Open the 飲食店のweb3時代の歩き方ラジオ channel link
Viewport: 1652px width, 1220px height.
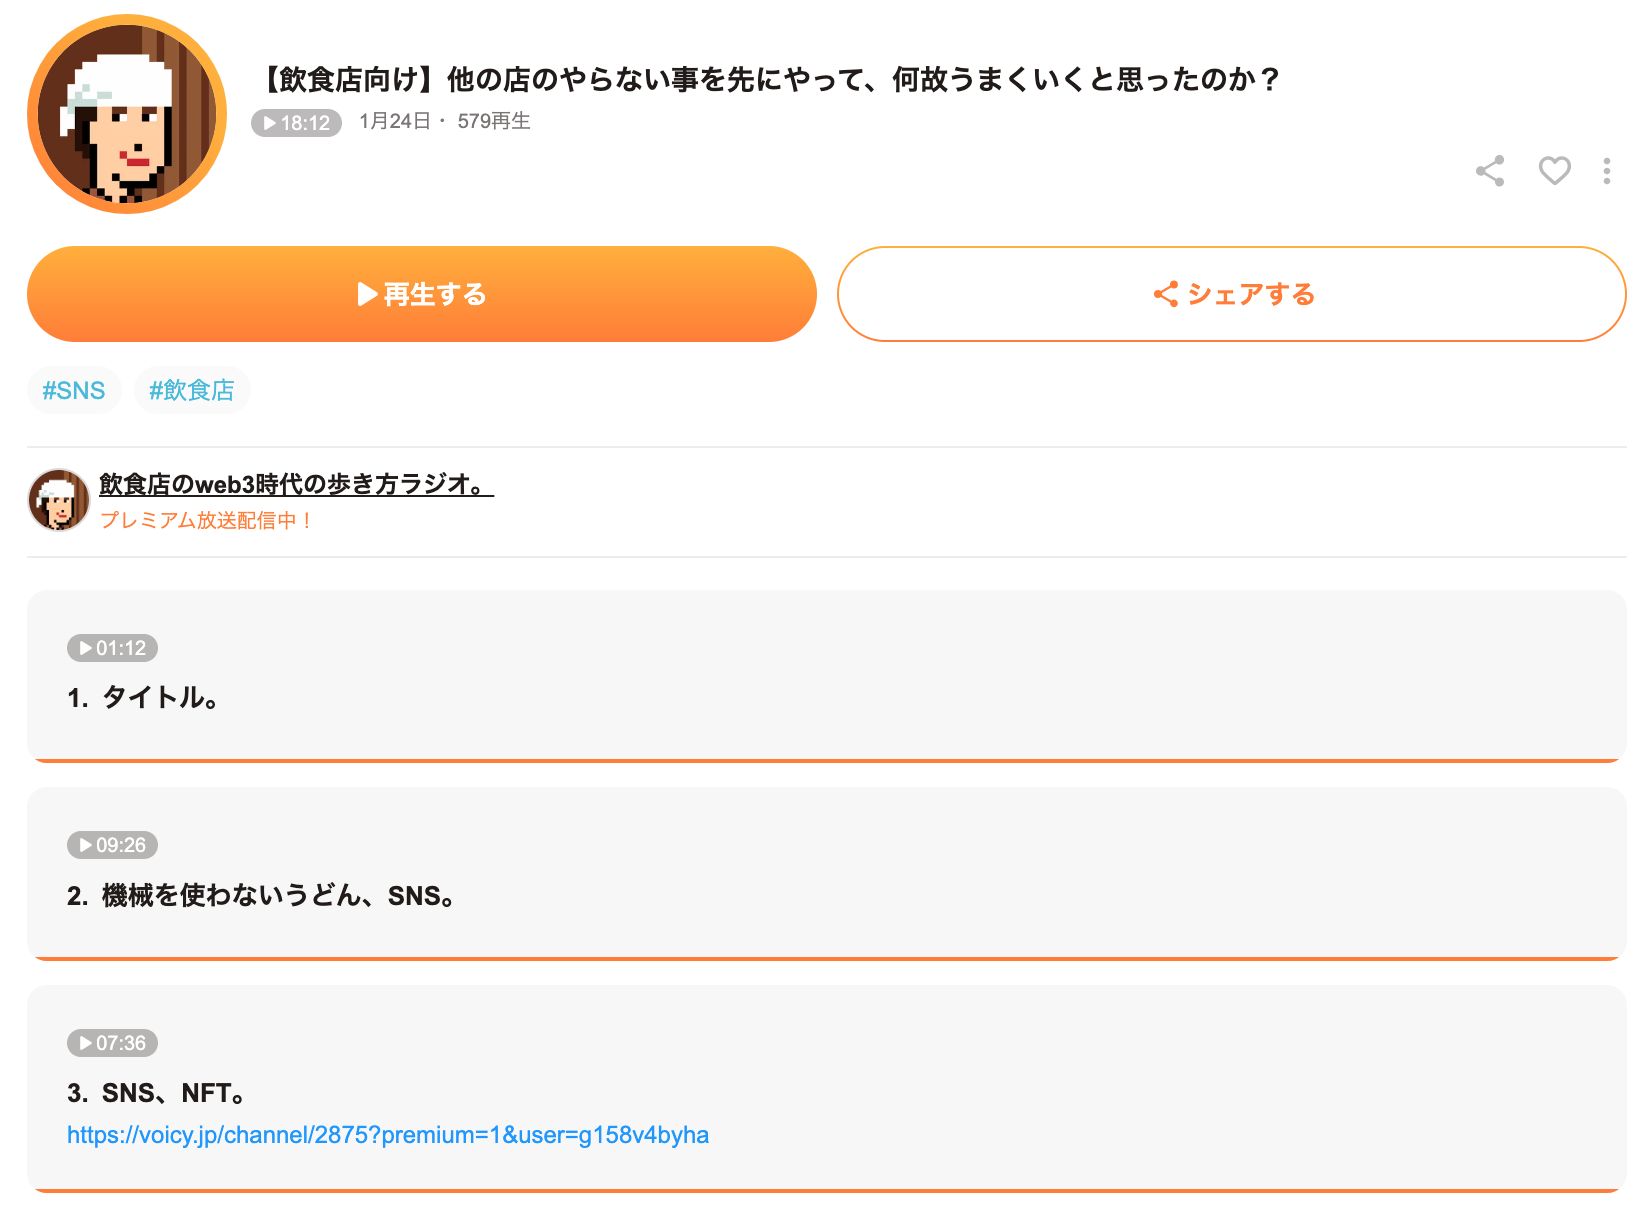pyautogui.click(x=296, y=484)
